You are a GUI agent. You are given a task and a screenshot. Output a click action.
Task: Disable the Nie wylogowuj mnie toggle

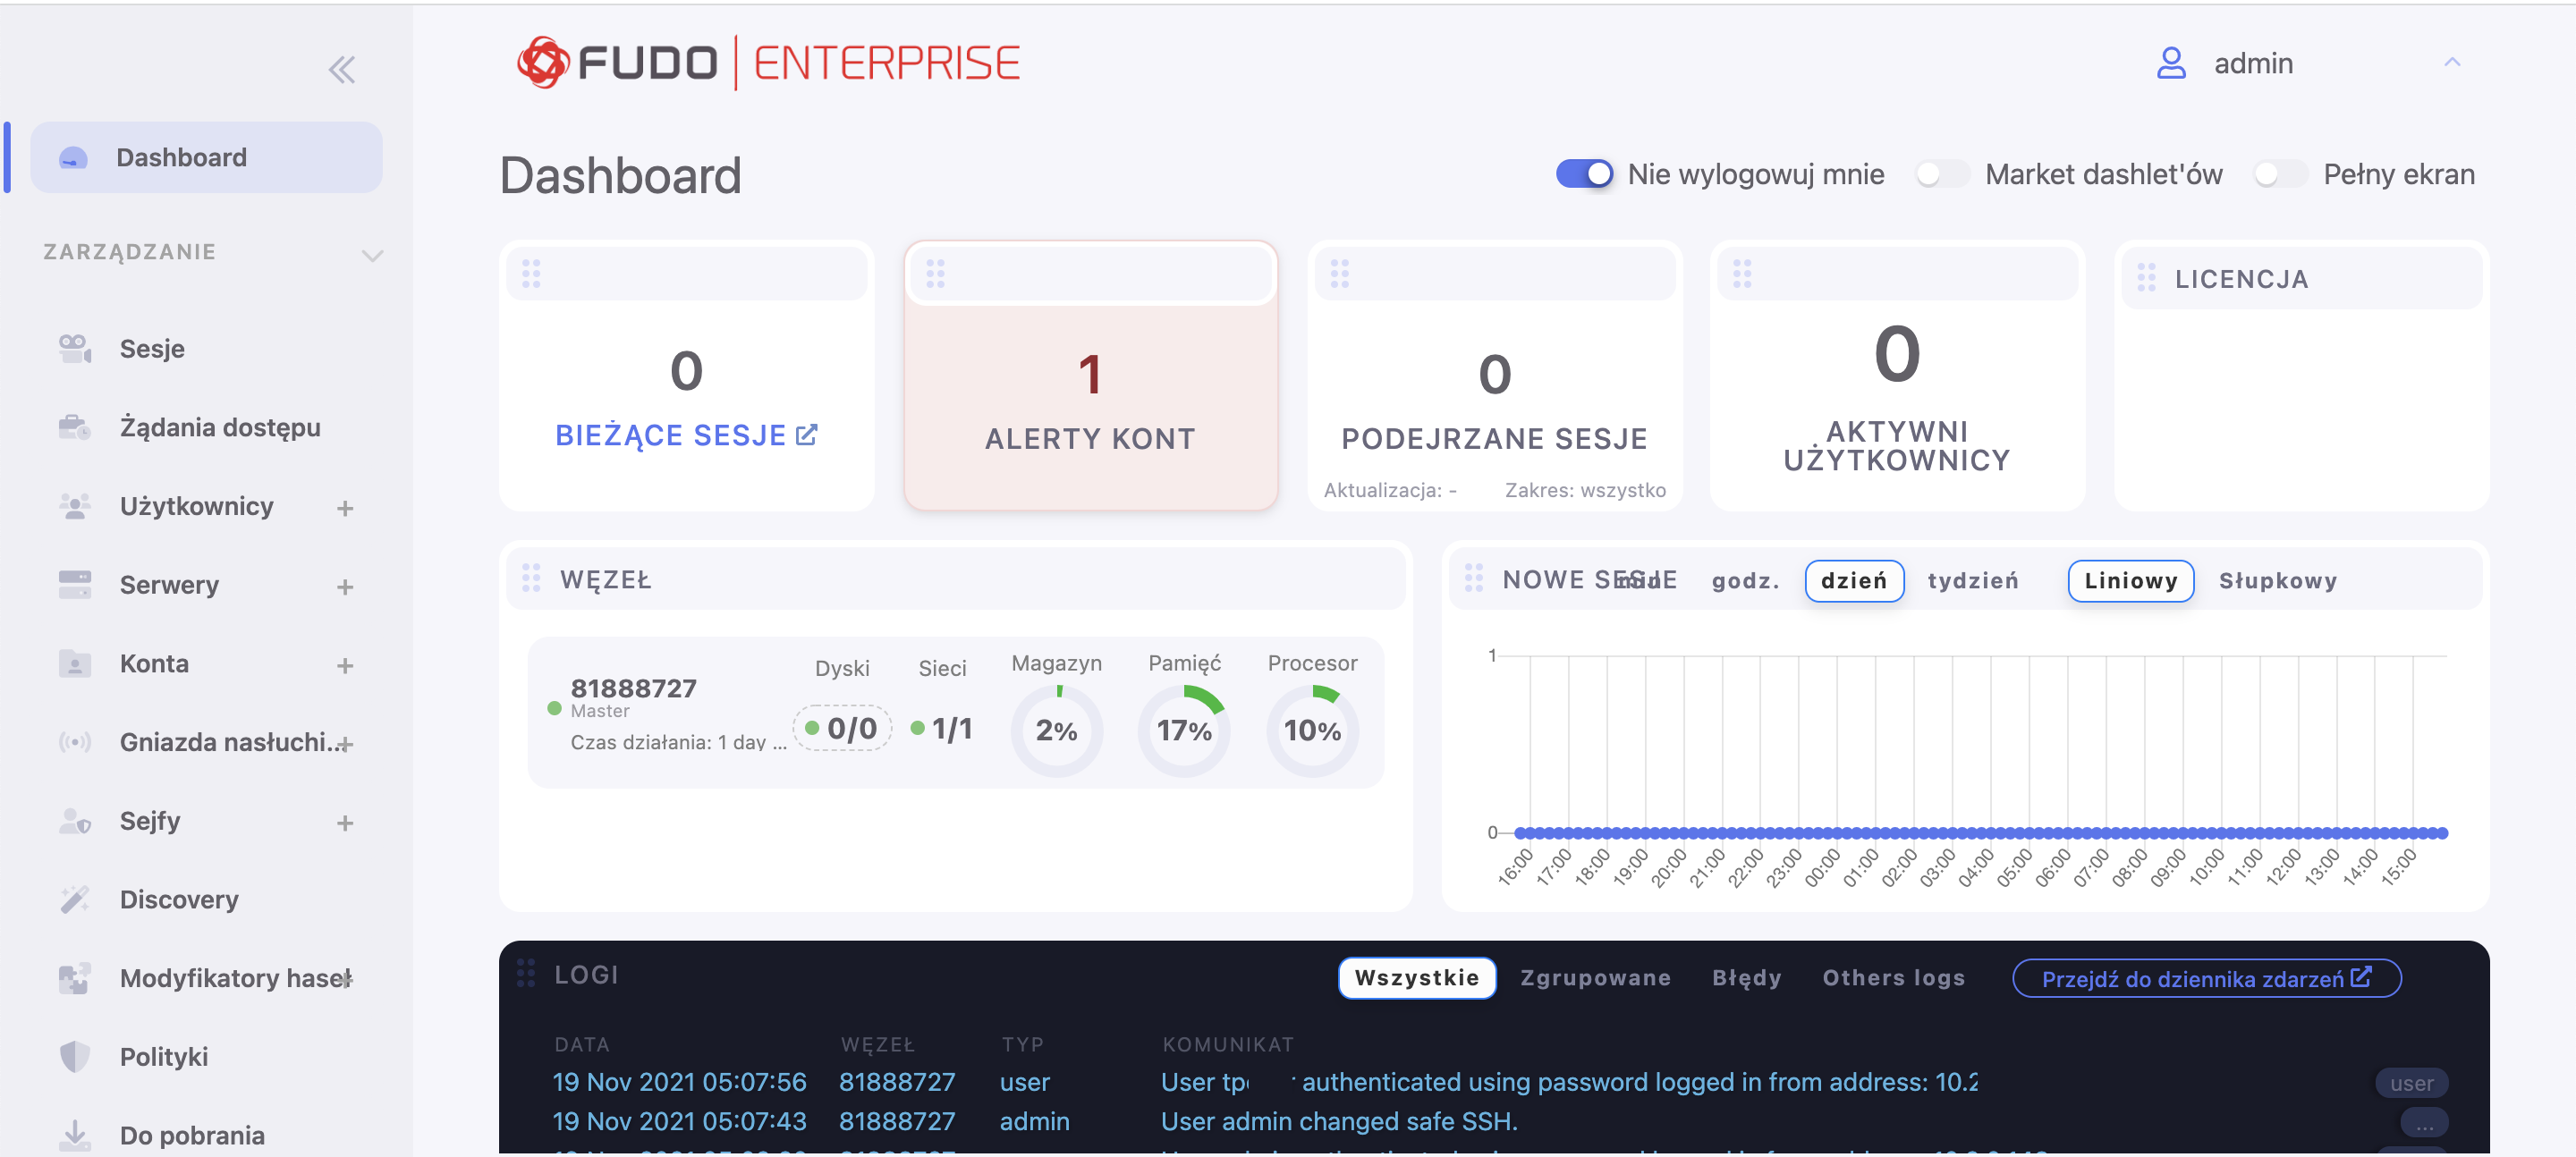click(x=1584, y=174)
